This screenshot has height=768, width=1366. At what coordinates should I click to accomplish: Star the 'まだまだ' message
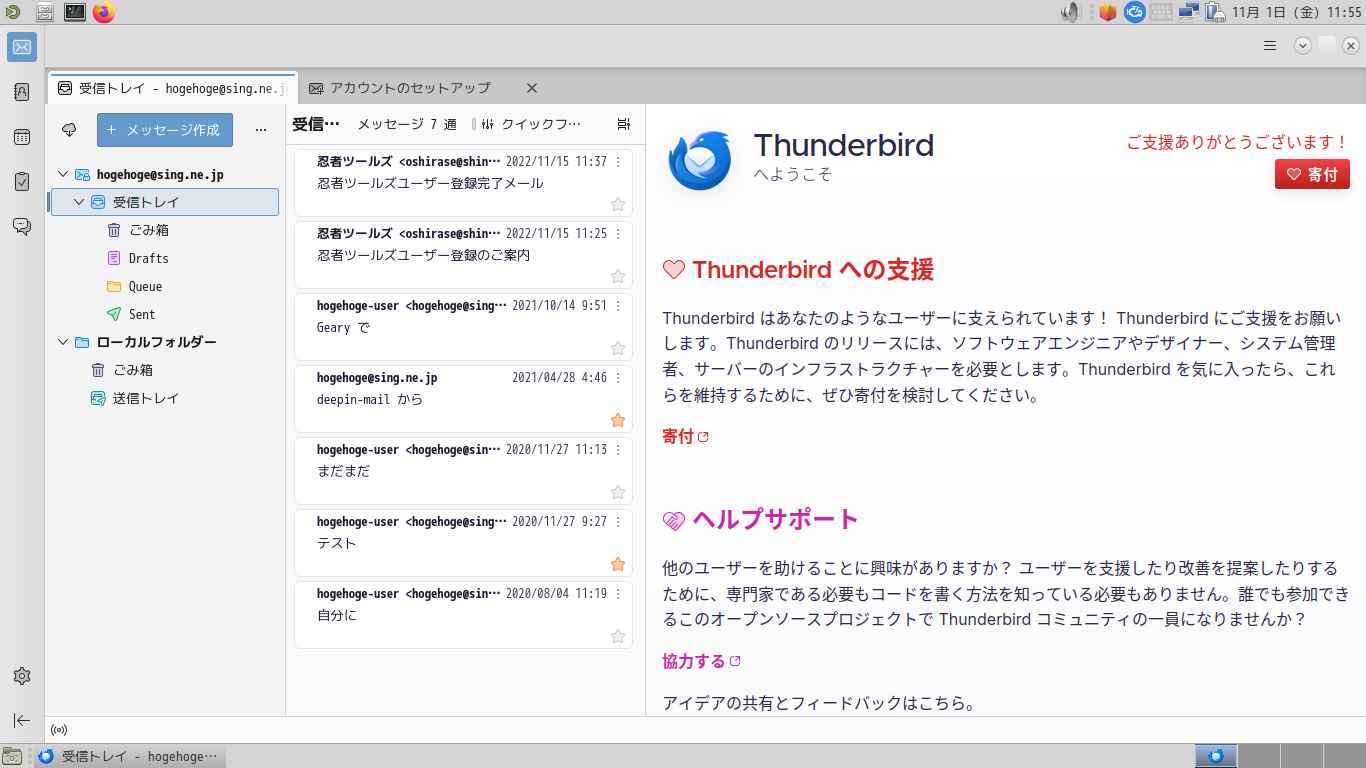[618, 492]
